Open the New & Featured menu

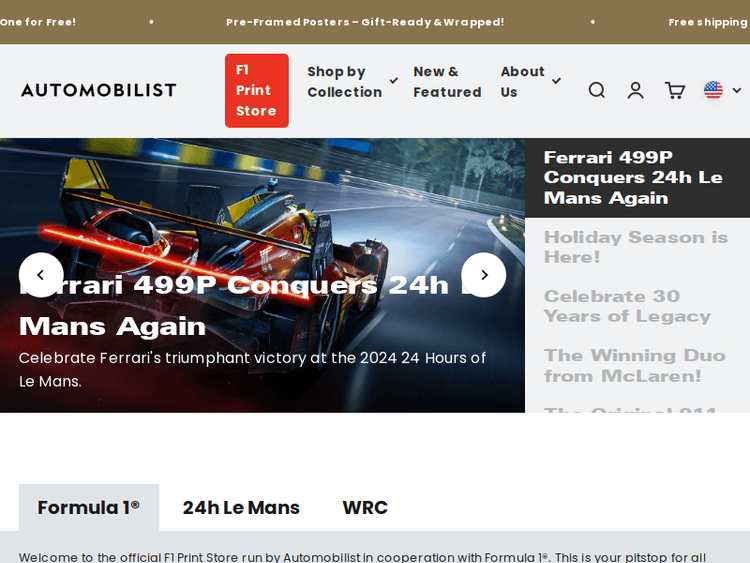coord(447,82)
